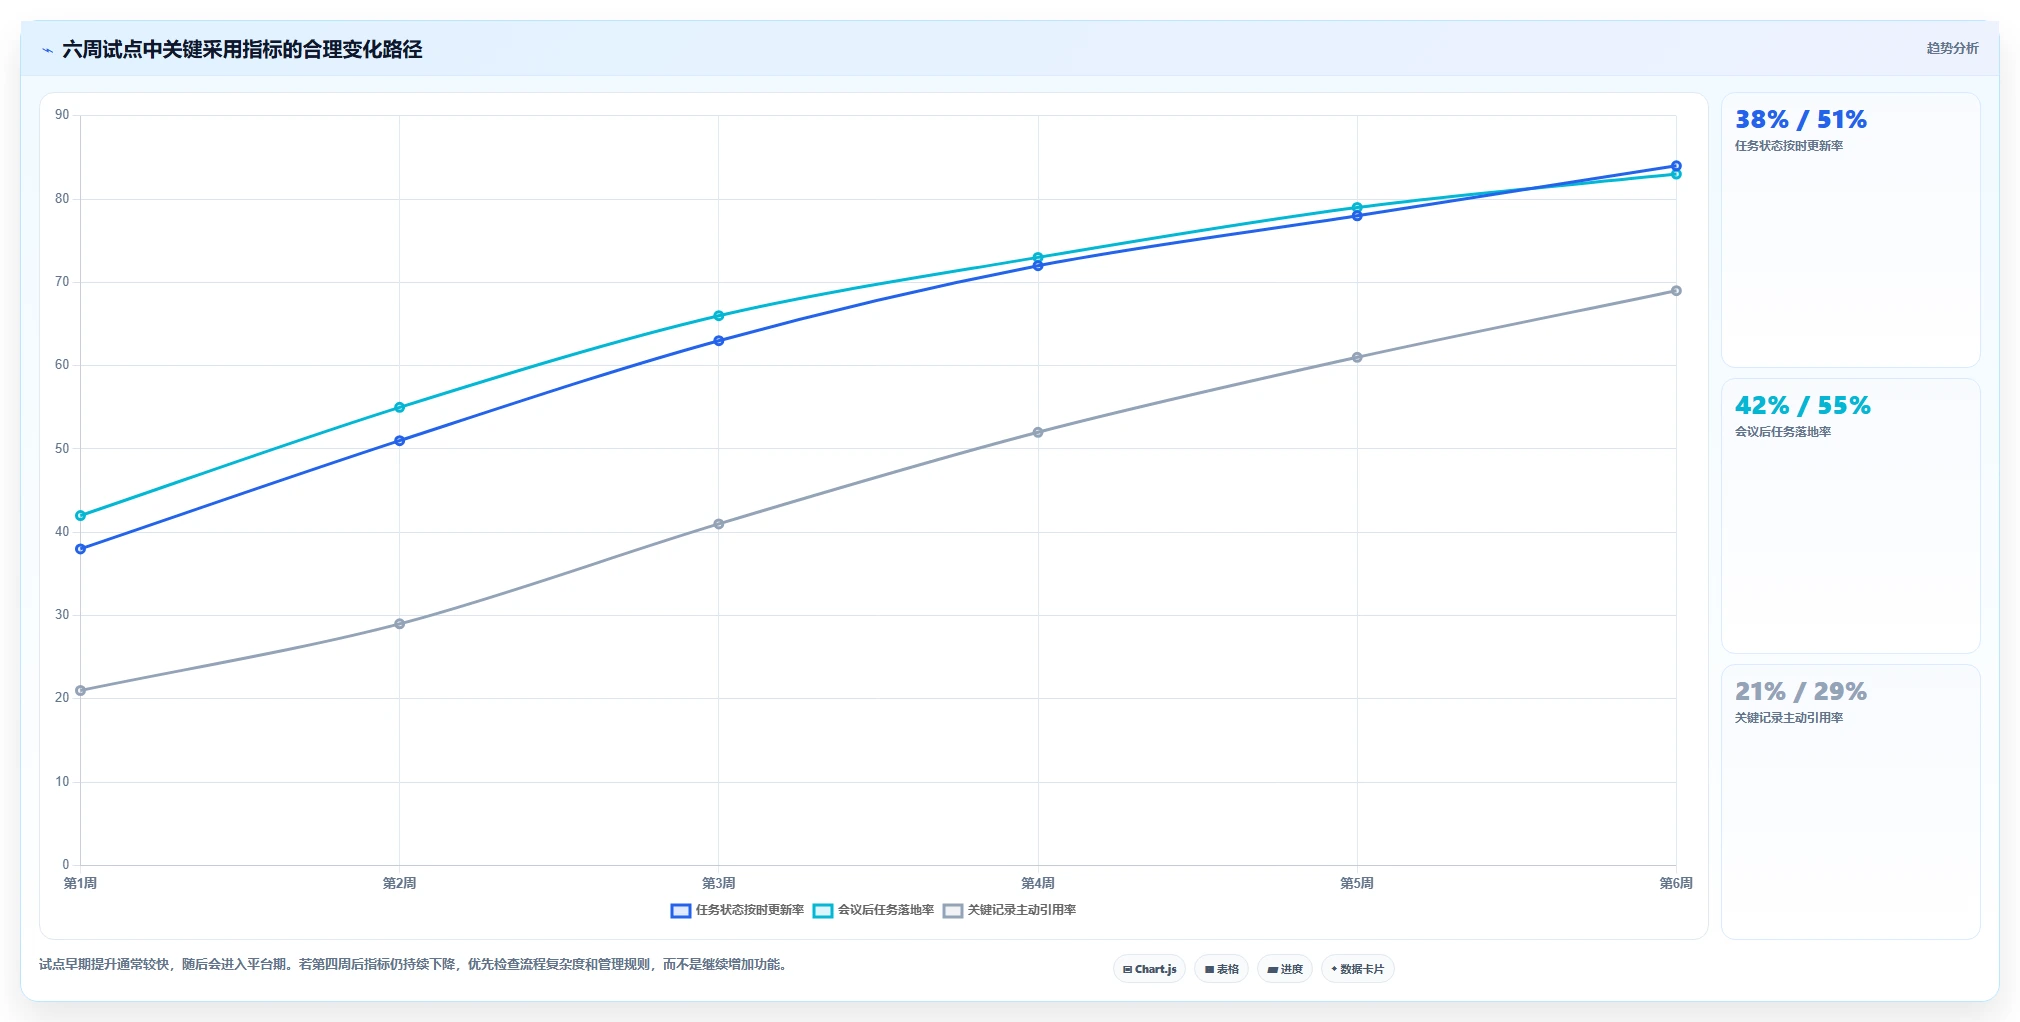Click the 第1周 x-axis label
Screen dimensions: 2020x1022
(80, 883)
